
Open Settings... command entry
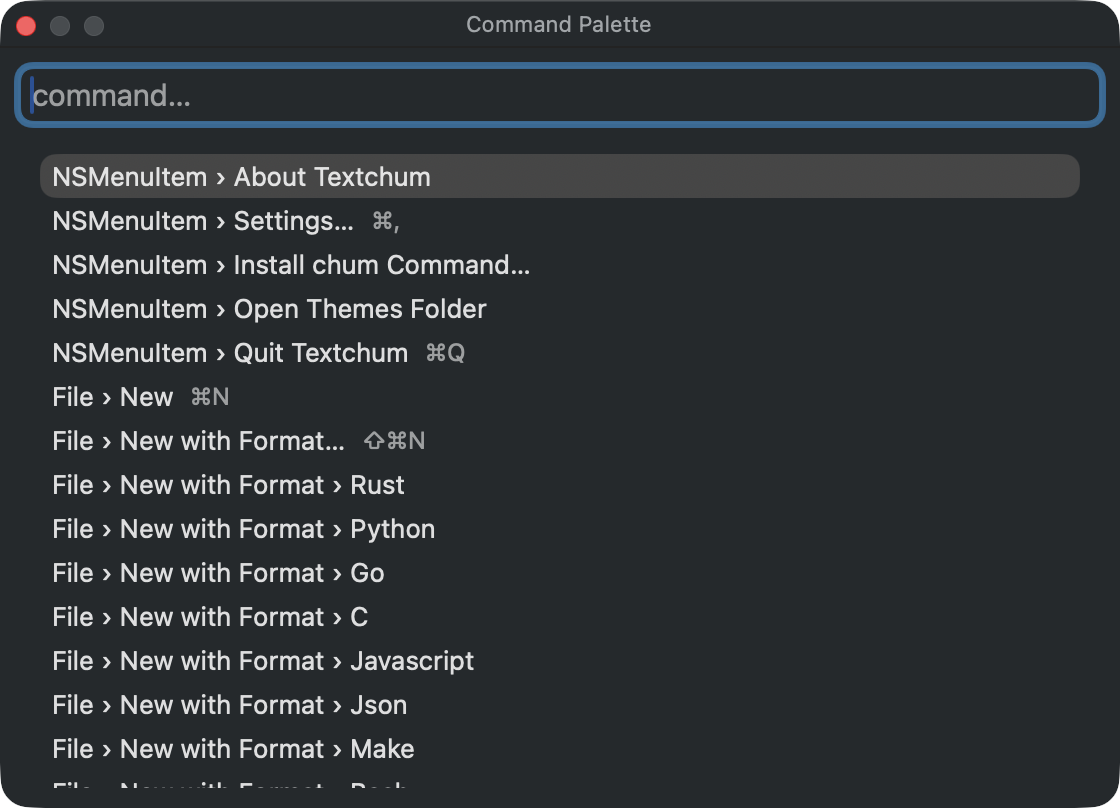point(560,221)
